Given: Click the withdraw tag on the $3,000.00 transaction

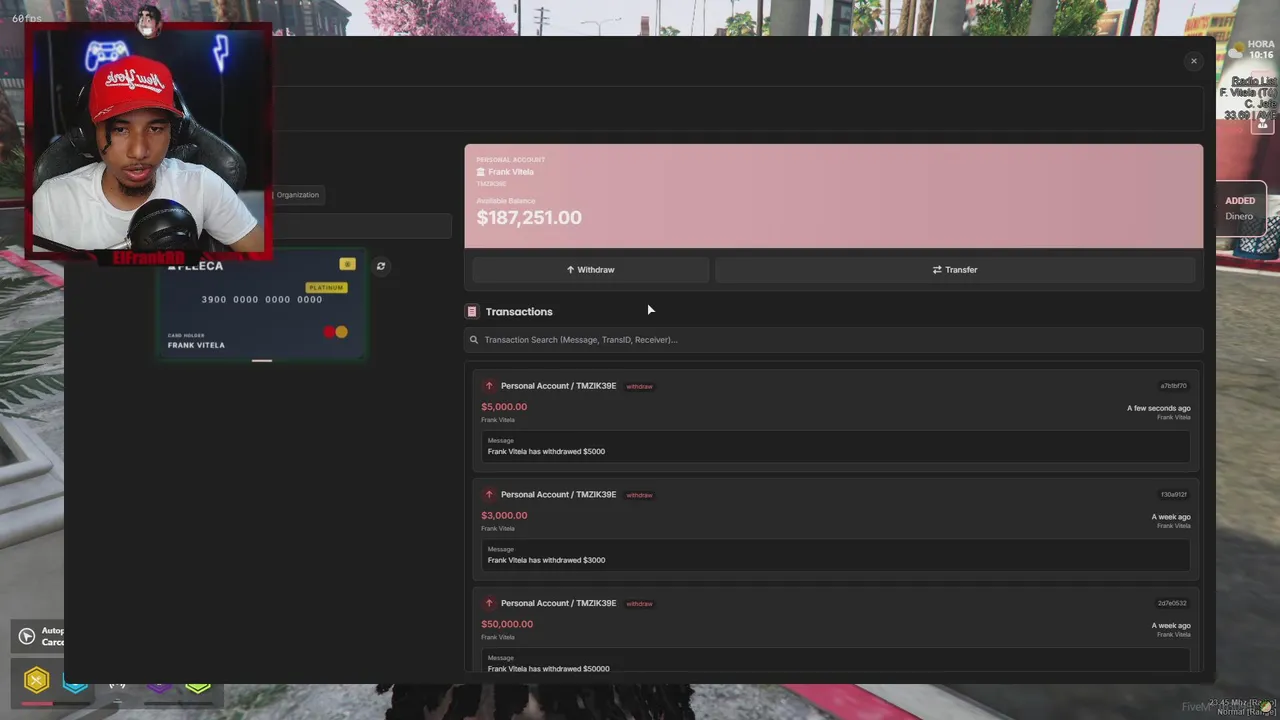Looking at the screenshot, I should [x=639, y=495].
